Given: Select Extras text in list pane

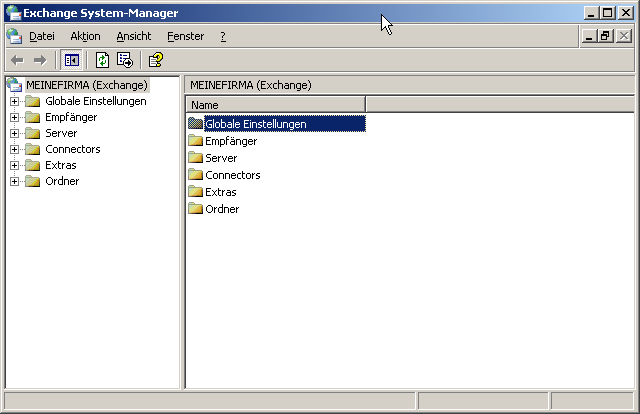Looking at the screenshot, I should pos(221,192).
